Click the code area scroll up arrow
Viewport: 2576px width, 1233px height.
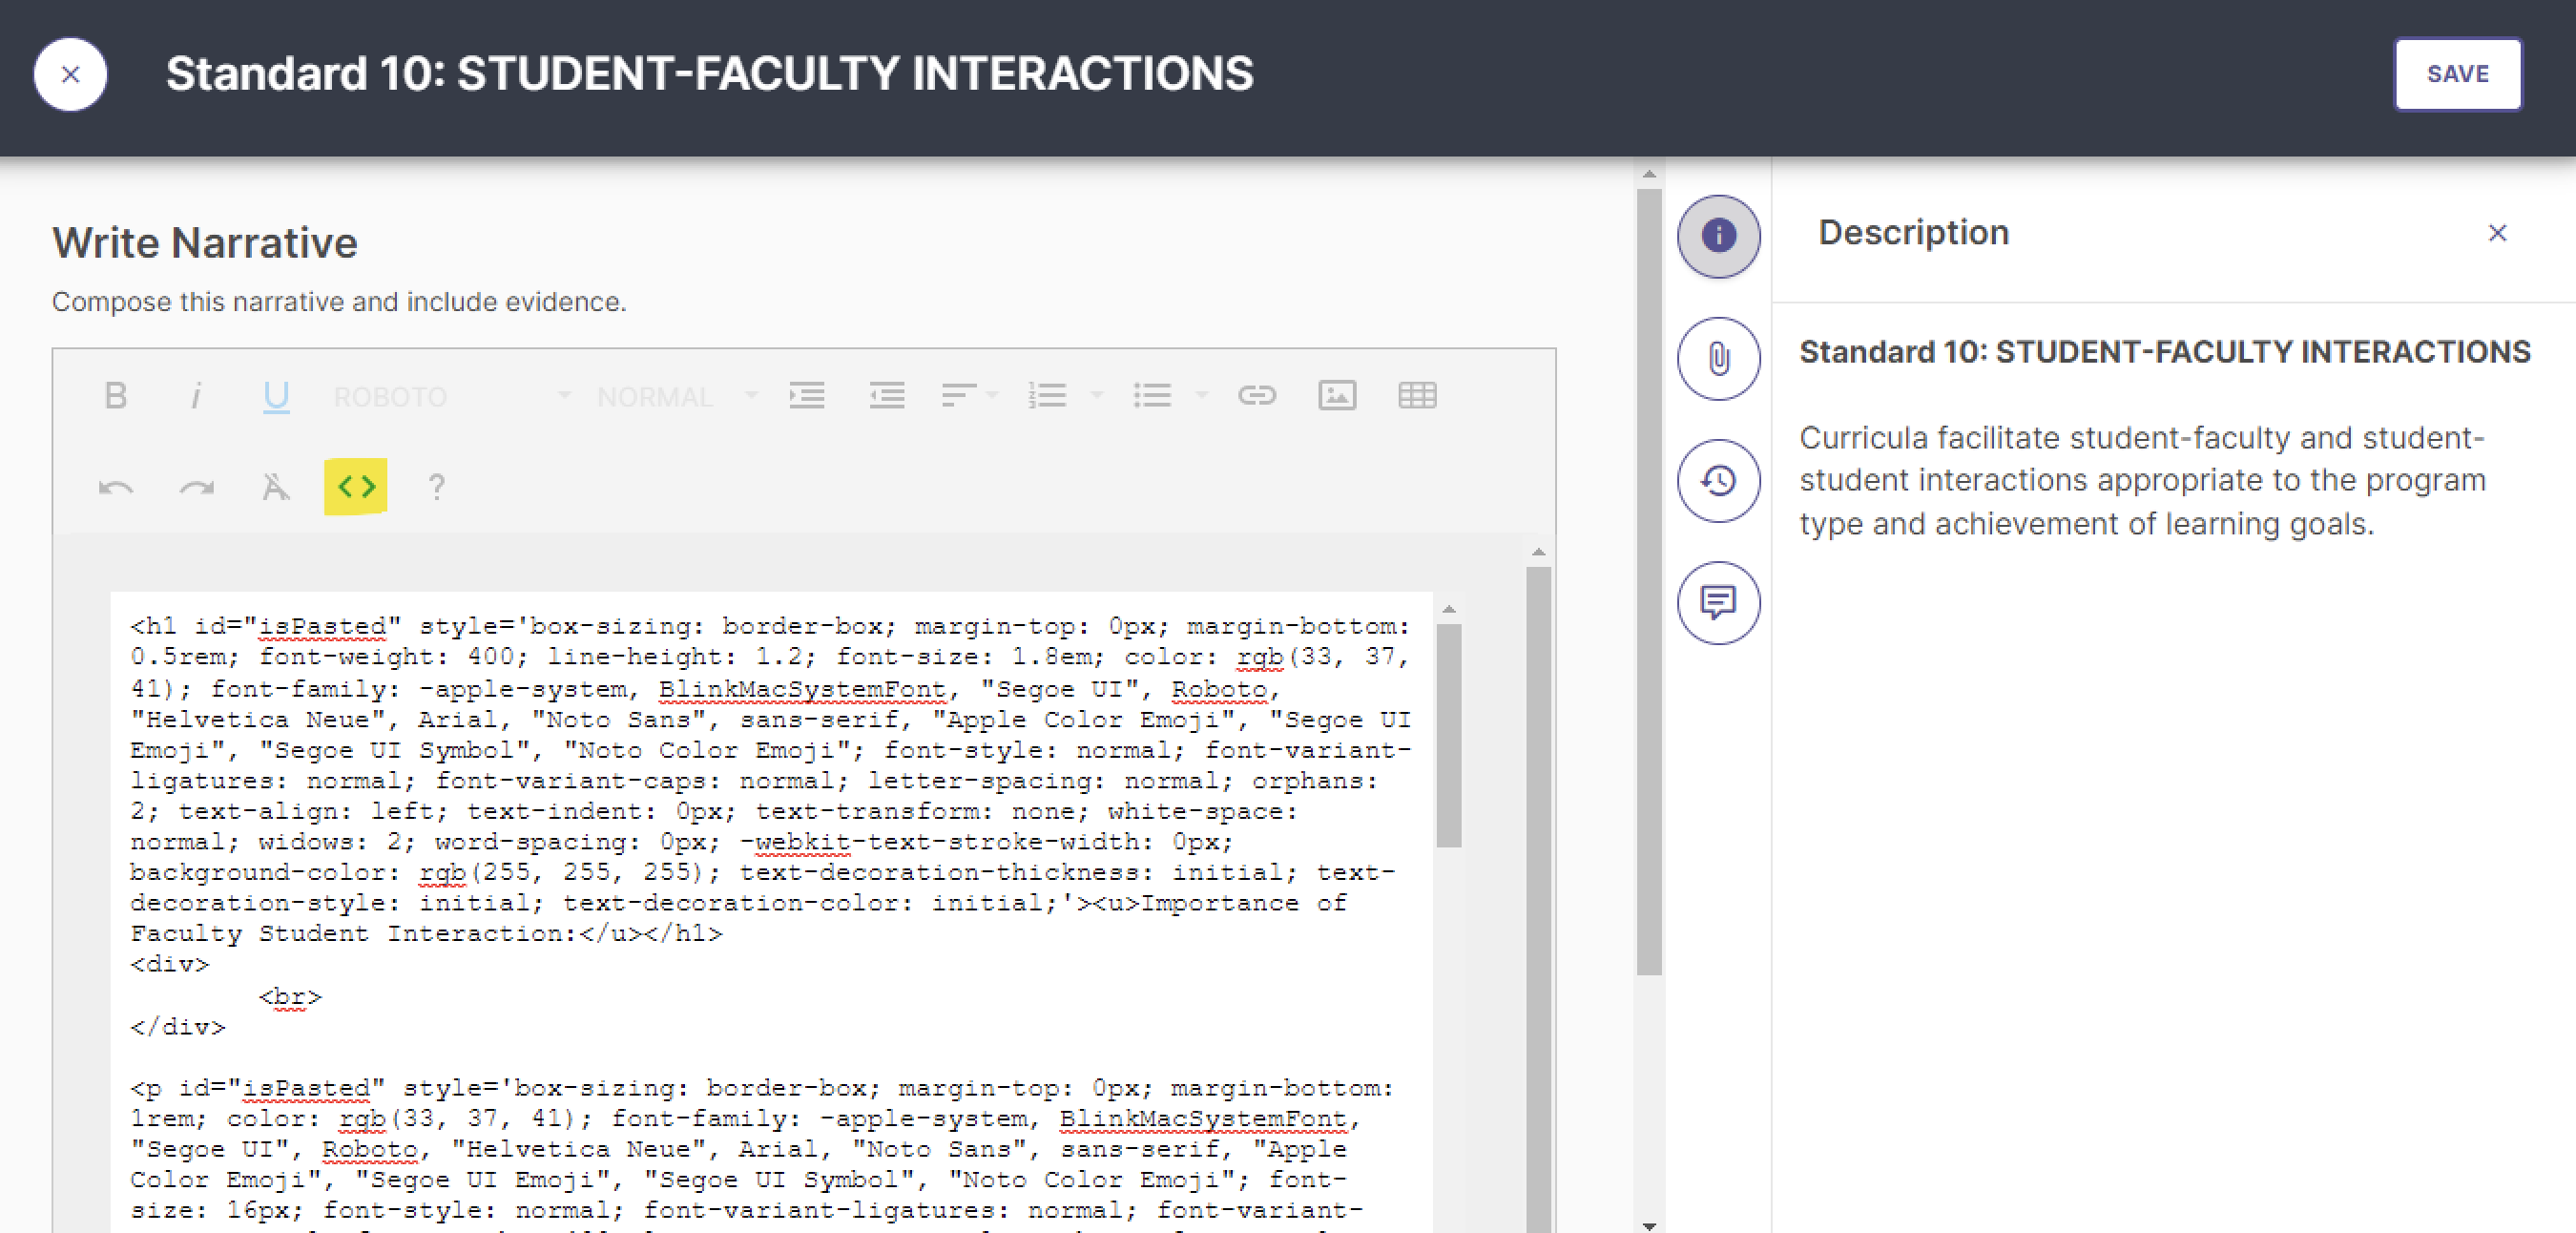tap(1448, 609)
